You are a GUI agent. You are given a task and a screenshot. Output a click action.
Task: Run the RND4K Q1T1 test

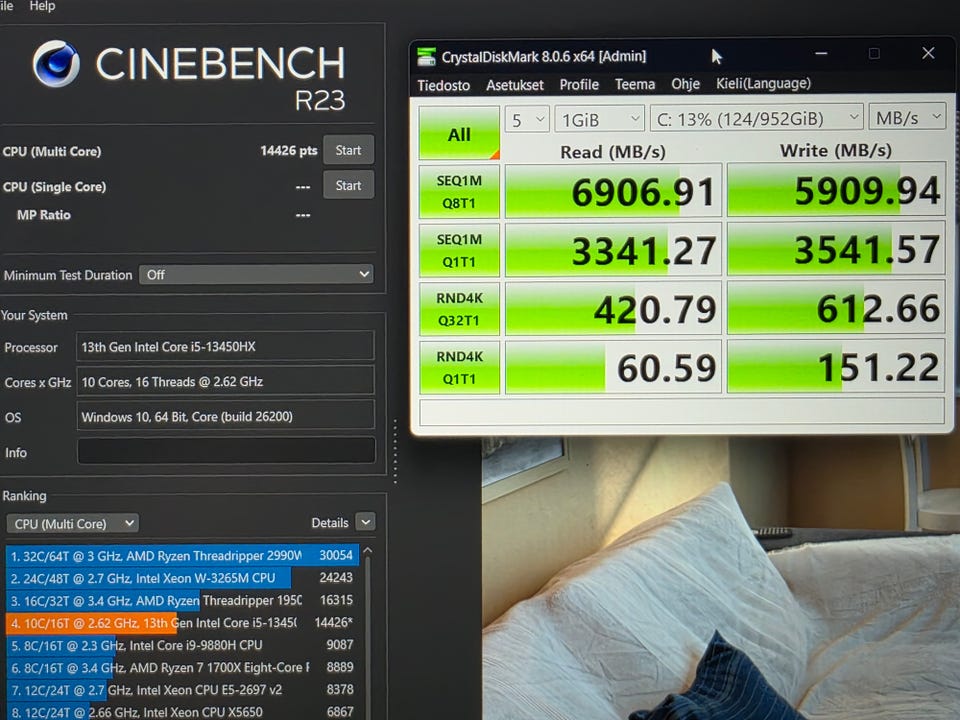pyautogui.click(x=459, y=367)
